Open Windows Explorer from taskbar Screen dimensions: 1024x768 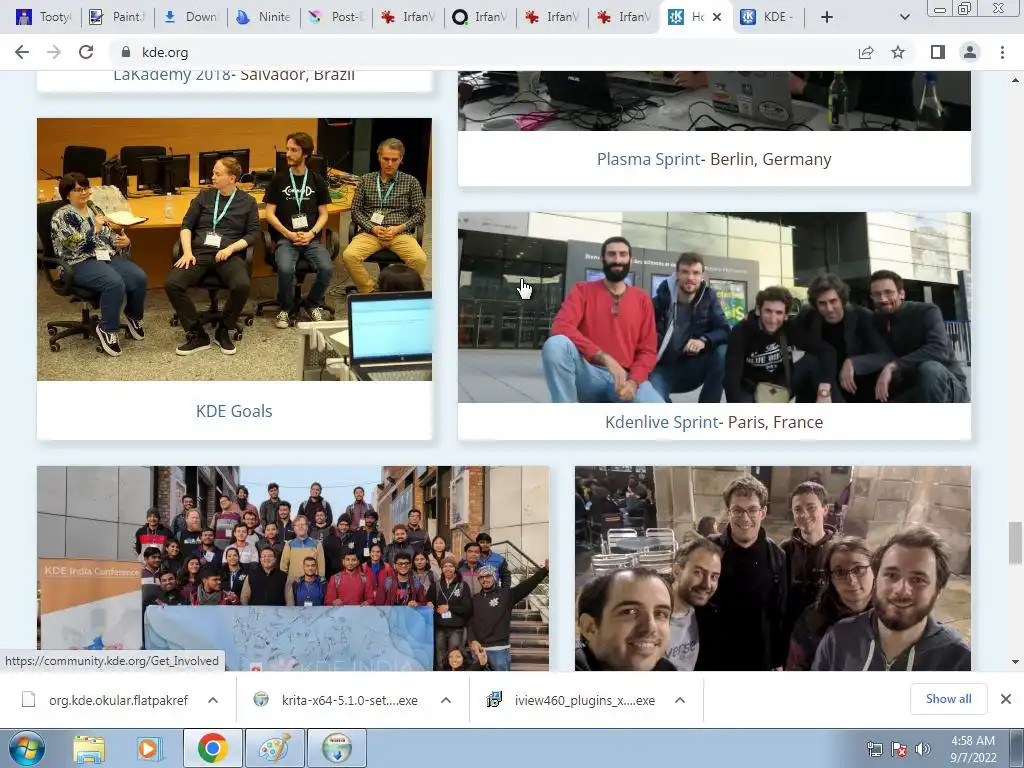click(89, 748)
